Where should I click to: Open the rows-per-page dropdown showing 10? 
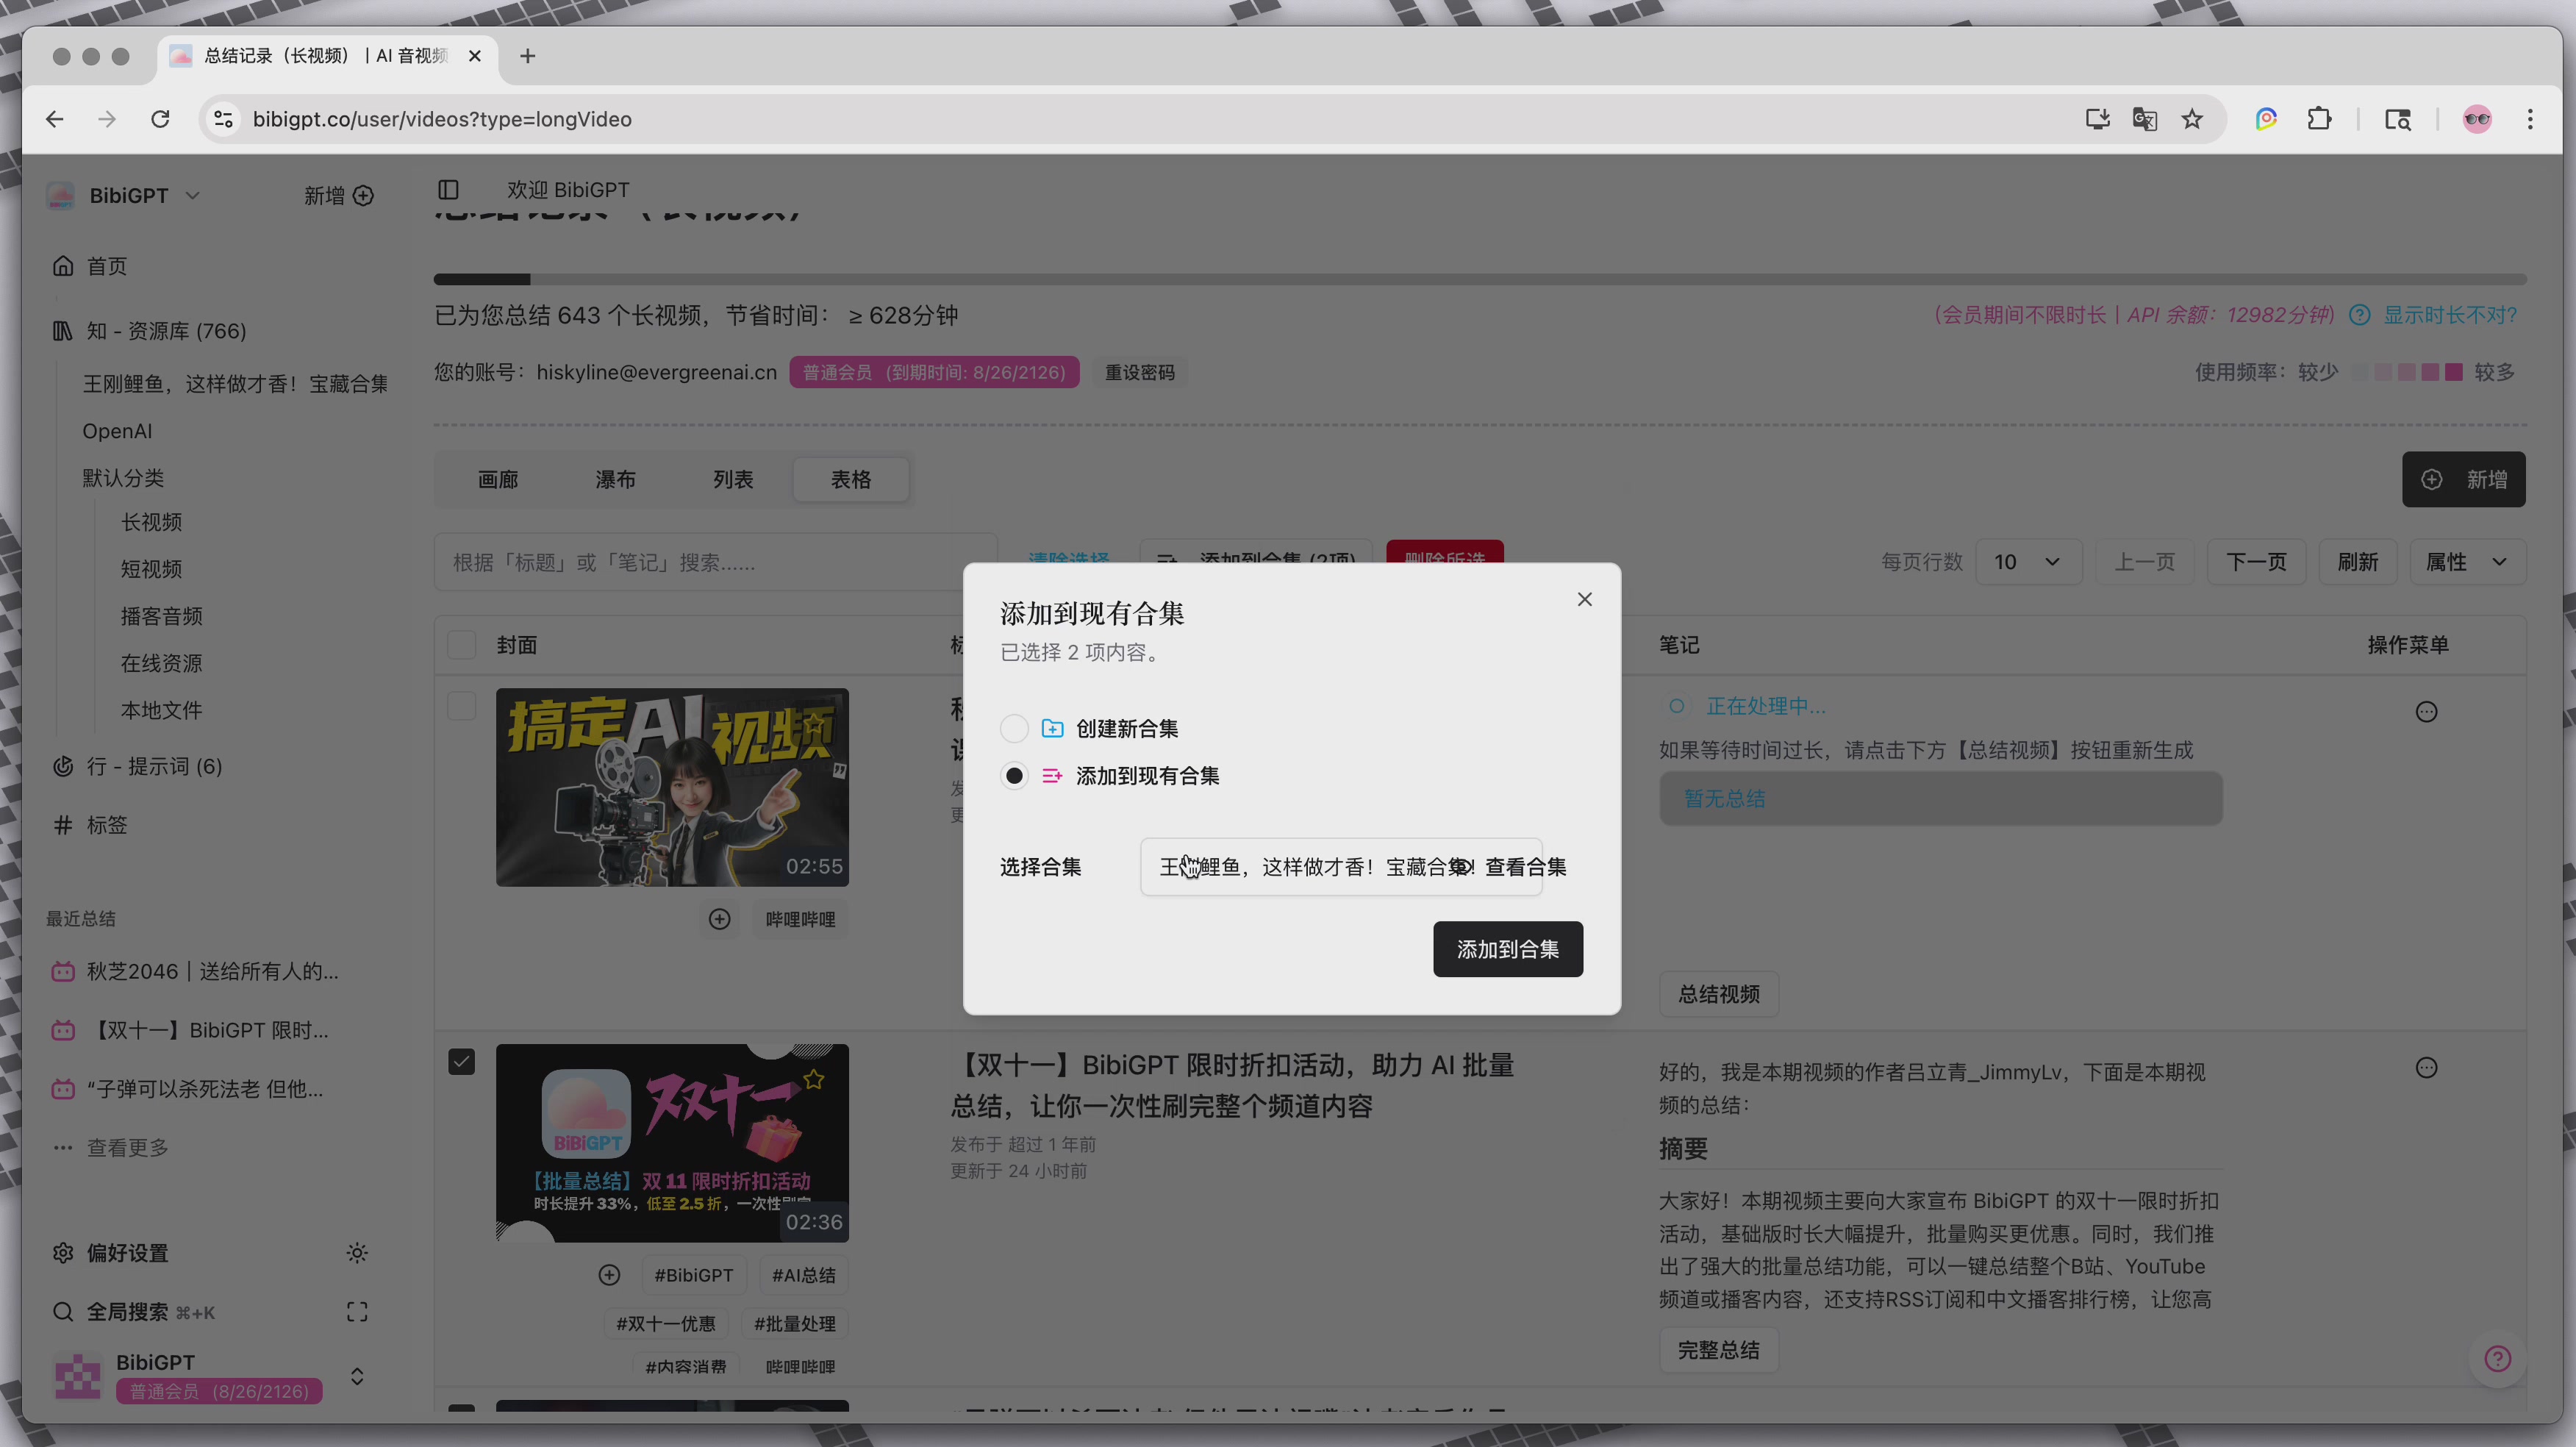(2028, 561)
